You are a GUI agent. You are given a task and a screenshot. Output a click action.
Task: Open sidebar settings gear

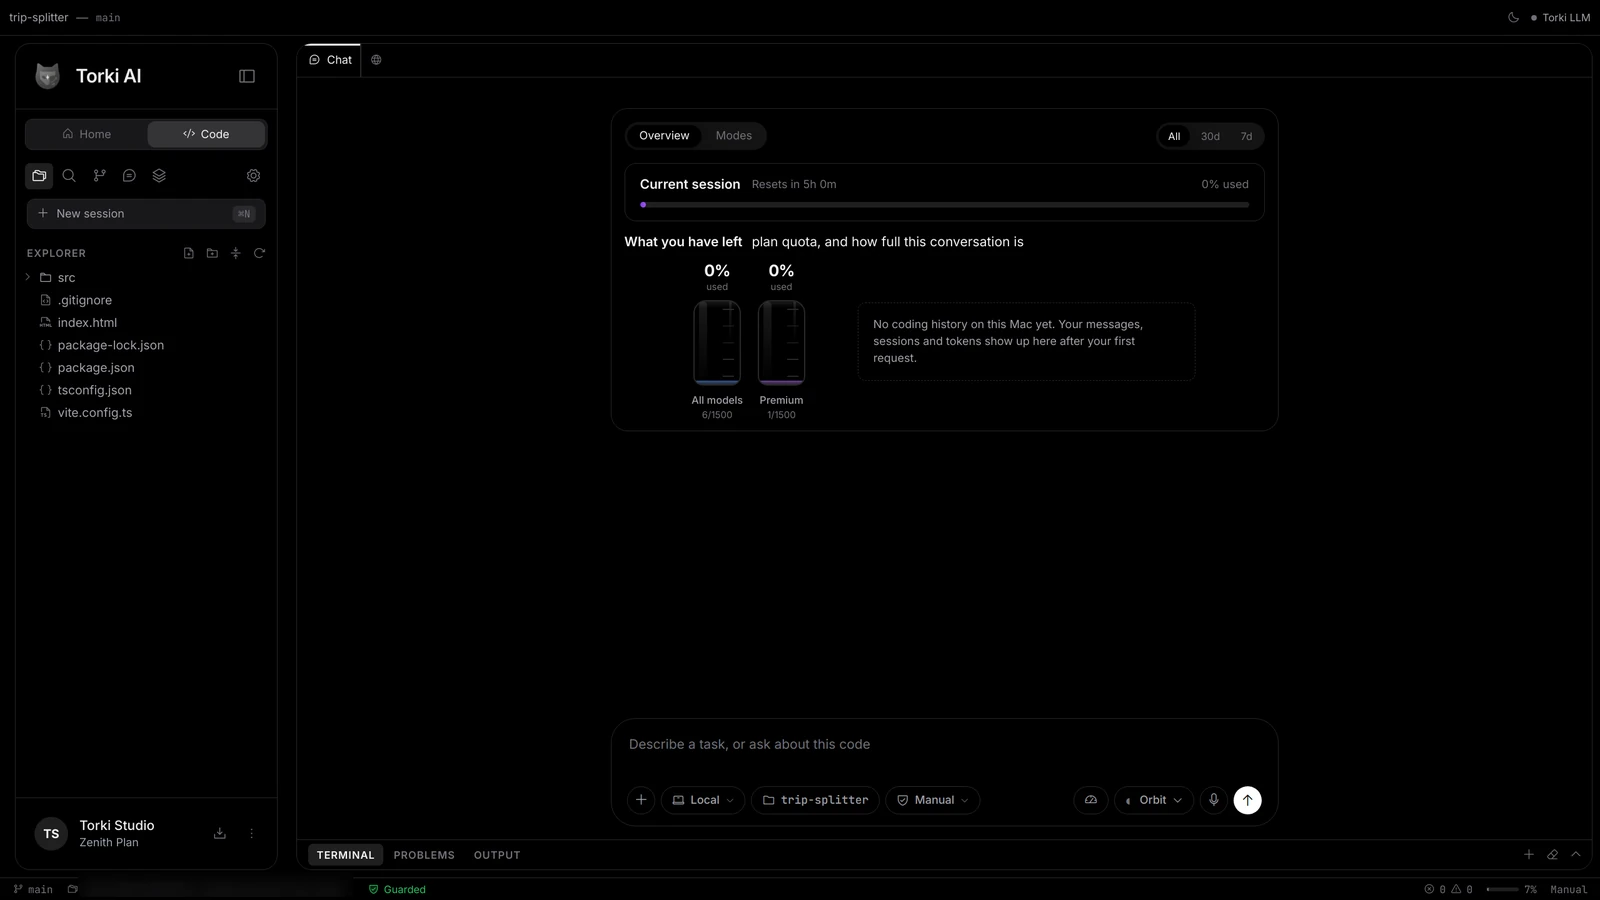(253, 176)
